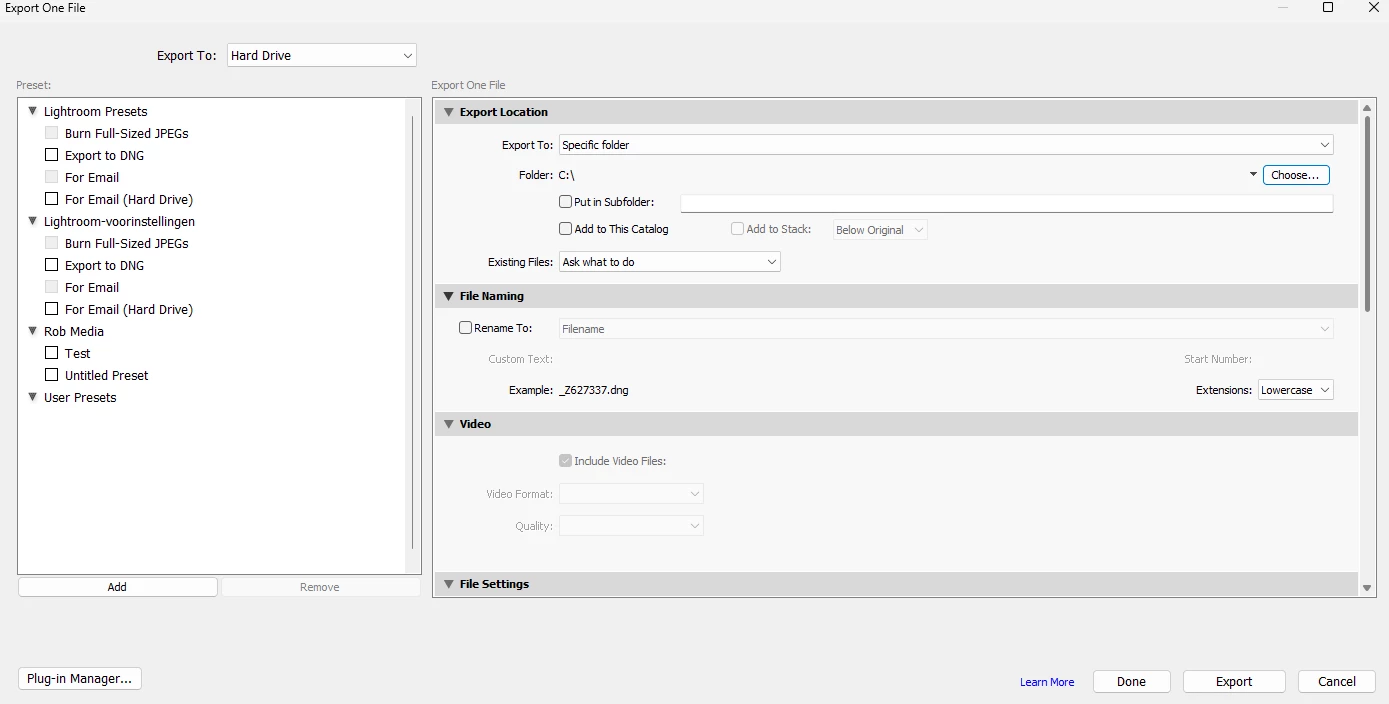Viewport: 1389px width, 704px height.
Task: Click the Add preset button
Action: click(x=118, y=587)
